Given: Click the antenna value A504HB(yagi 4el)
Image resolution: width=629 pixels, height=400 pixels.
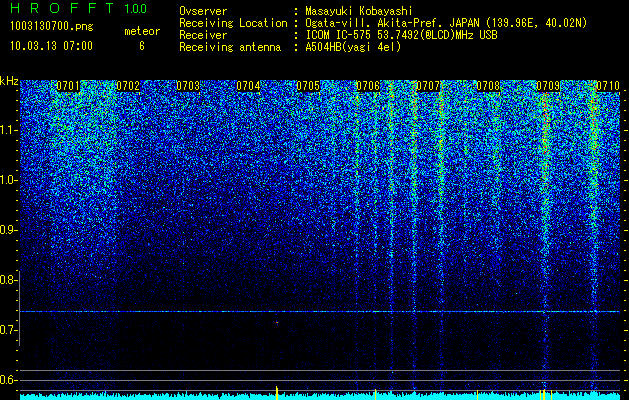Looking at the screenshot, I should click(353, 47).
